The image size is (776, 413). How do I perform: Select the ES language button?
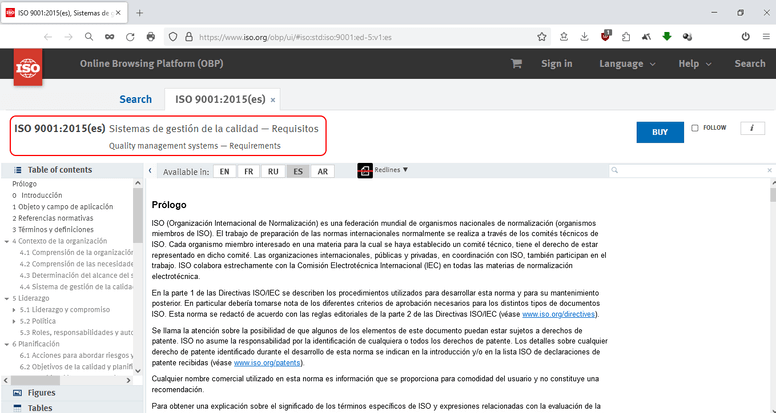point(298,172)
